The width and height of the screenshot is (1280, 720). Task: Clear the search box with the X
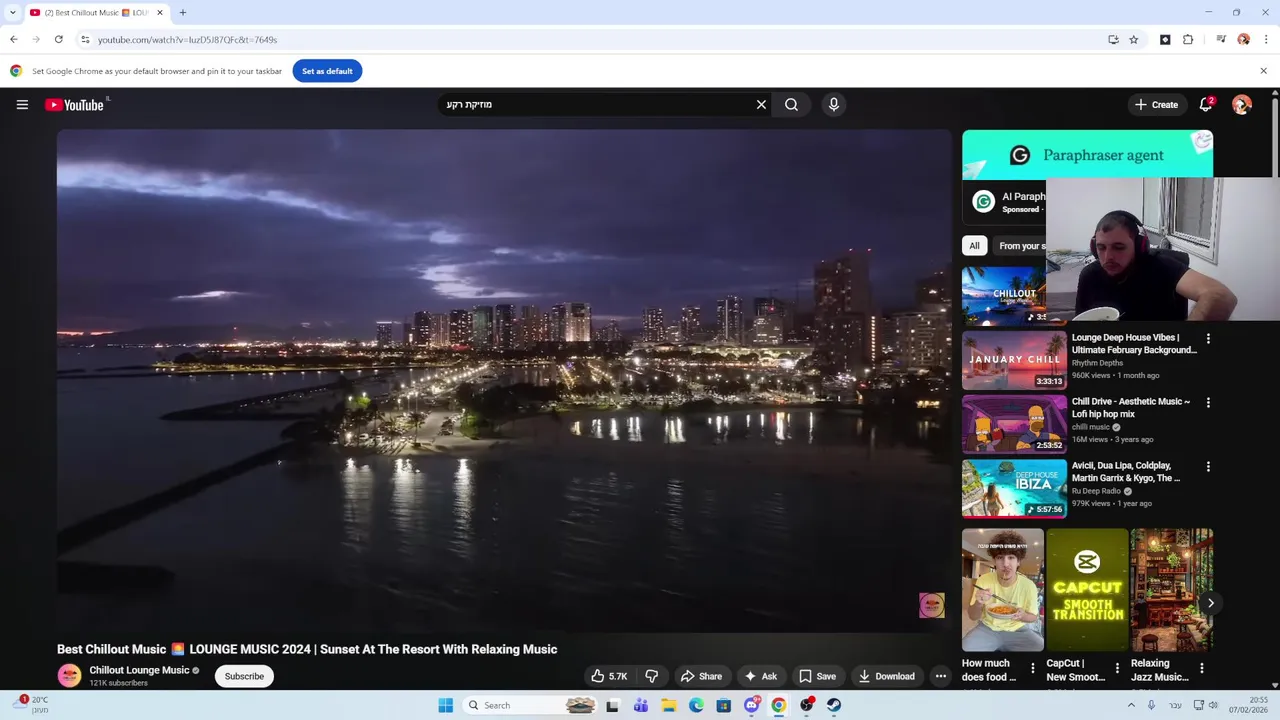761,104
